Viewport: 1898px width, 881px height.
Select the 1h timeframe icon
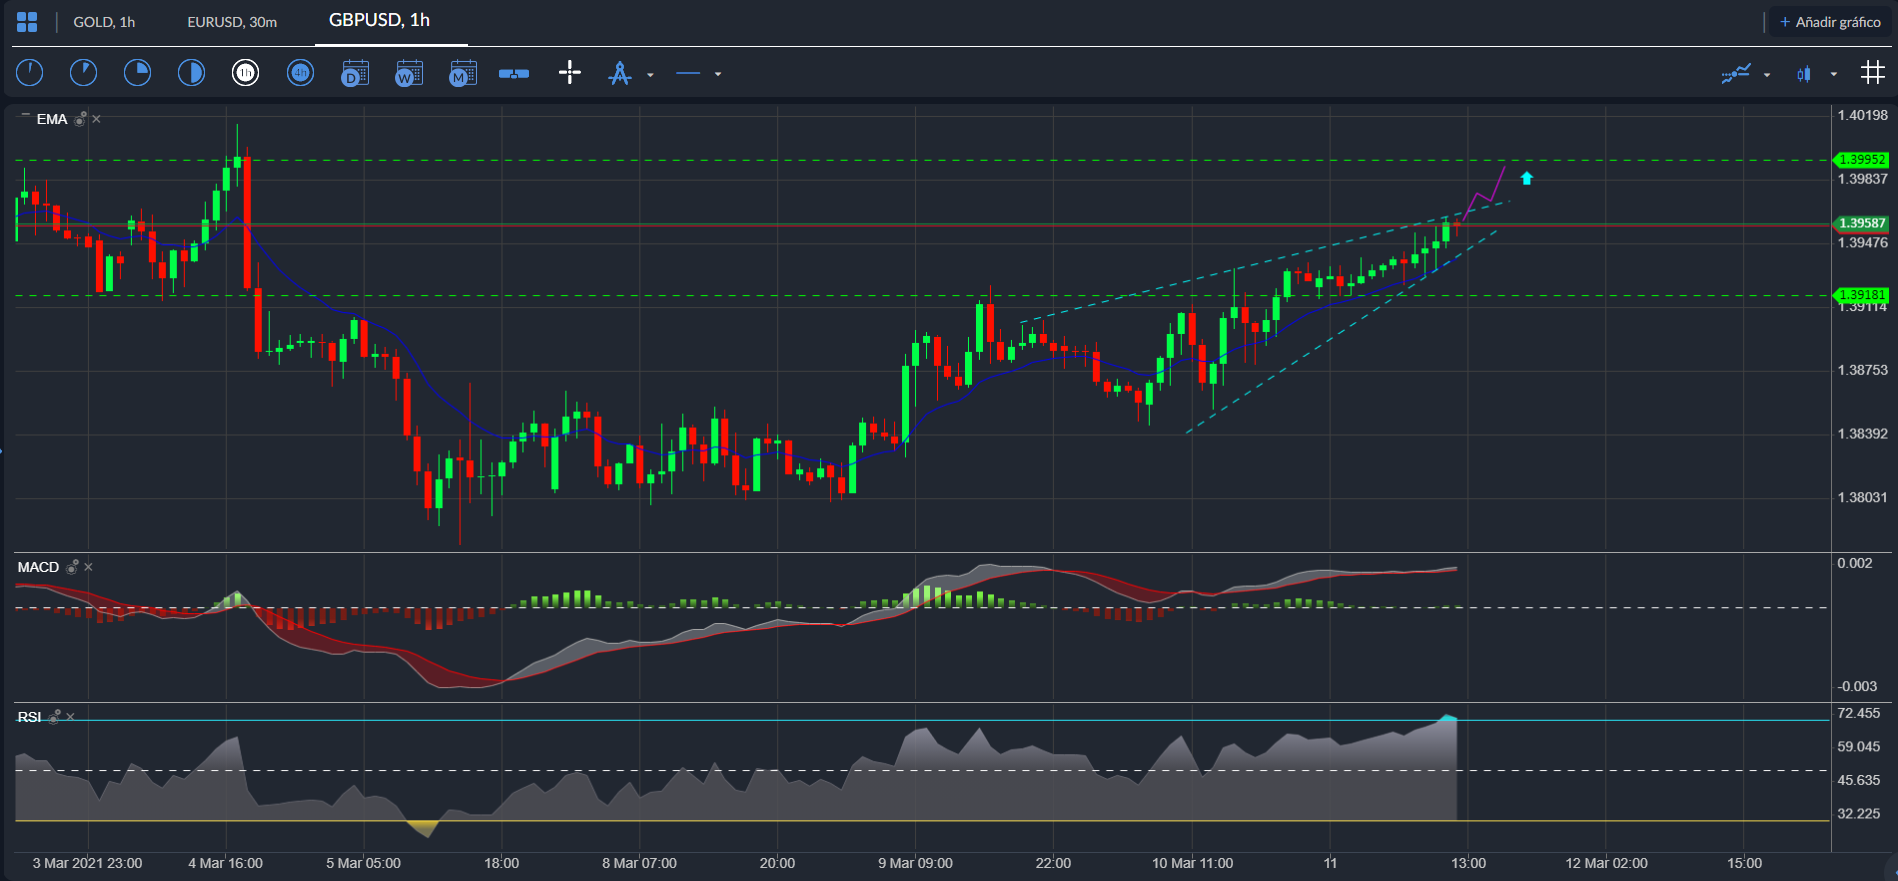[x=246, y=73]
